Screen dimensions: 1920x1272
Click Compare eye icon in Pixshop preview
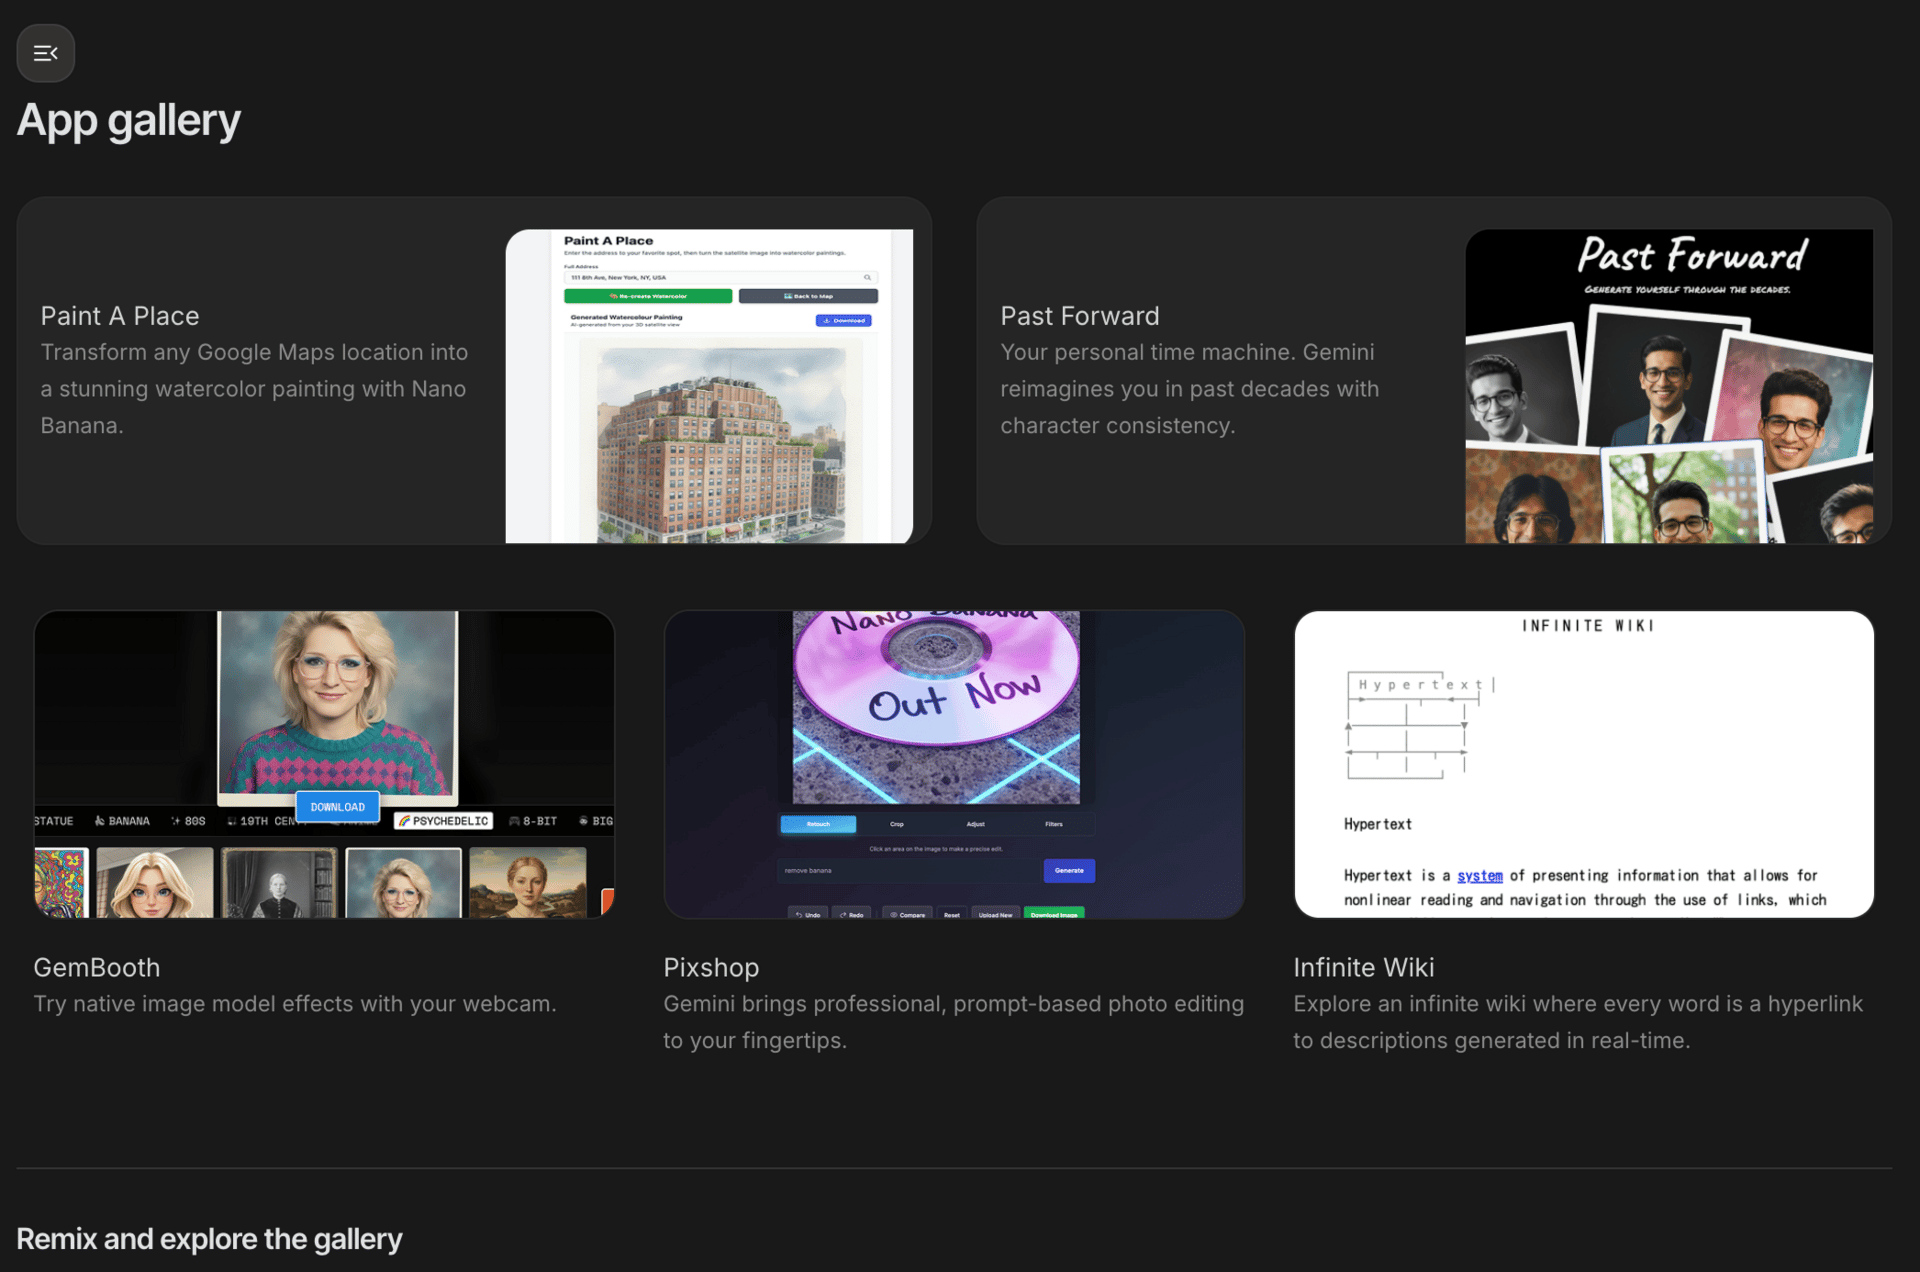tap(894, 914)
